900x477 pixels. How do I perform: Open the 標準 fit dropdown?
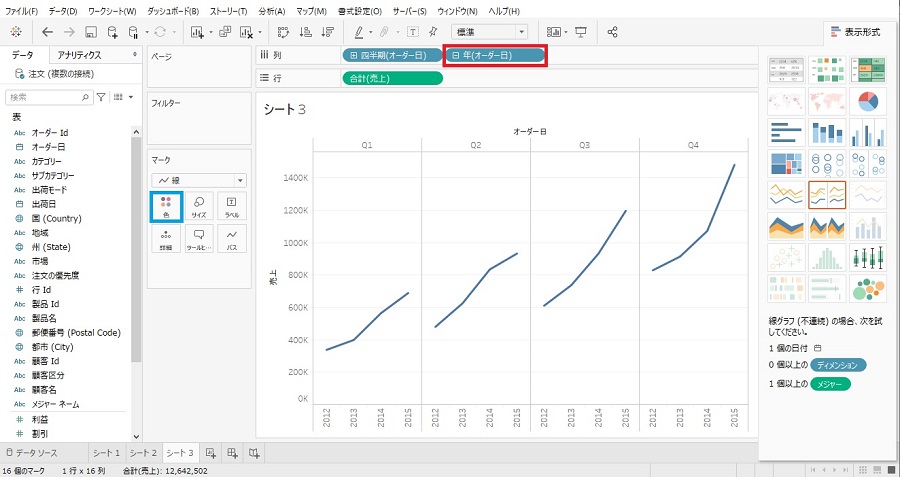491,32
